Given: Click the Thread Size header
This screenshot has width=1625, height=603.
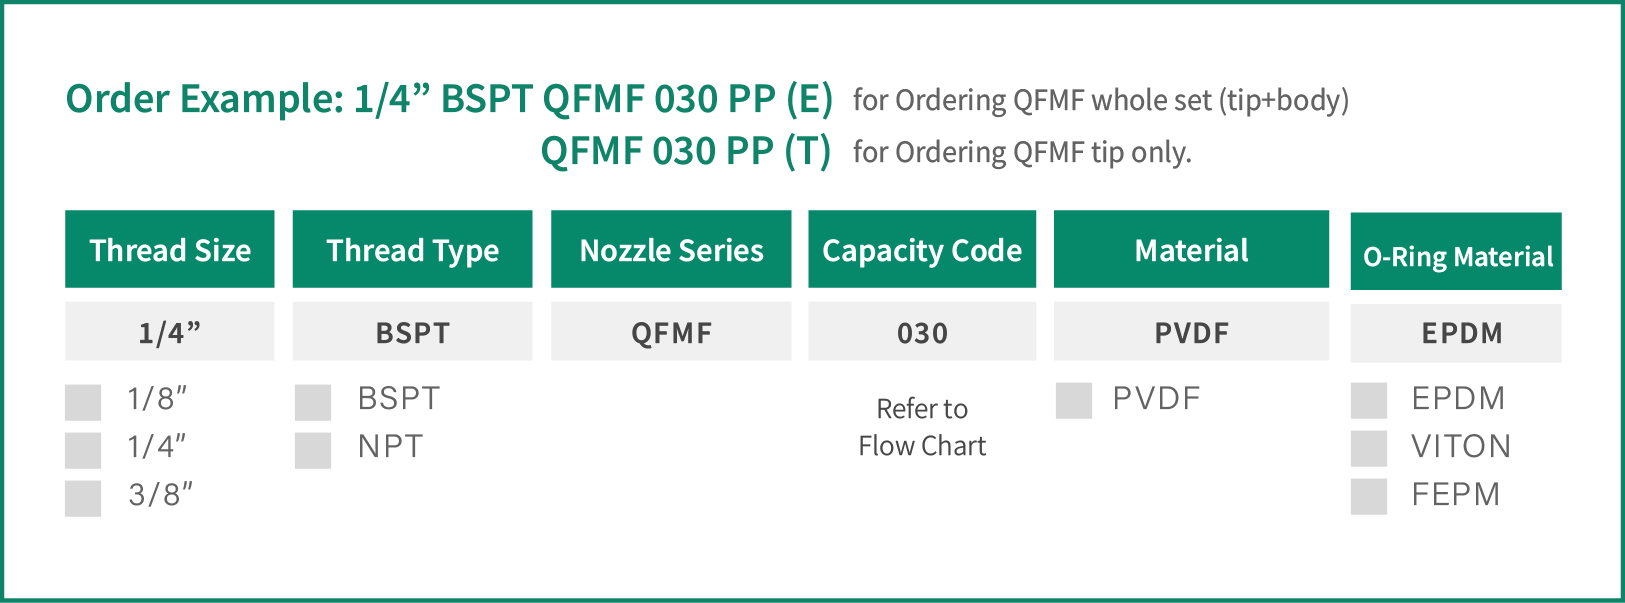Looking at the screenshot, I should click(x=170, y=249).
